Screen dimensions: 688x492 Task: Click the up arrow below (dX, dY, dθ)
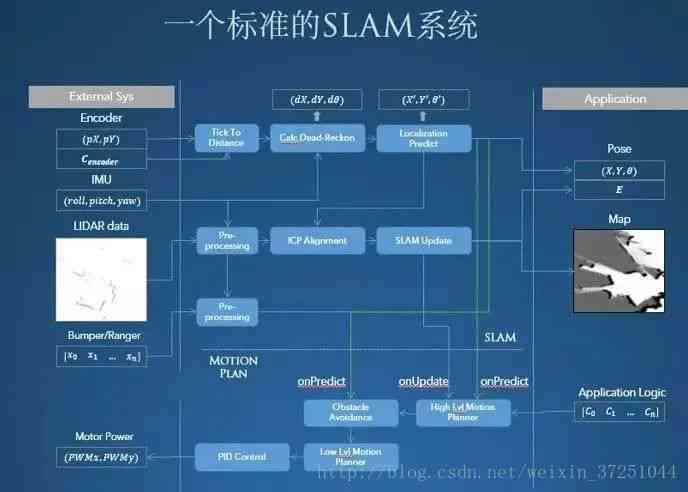point(317,116)
